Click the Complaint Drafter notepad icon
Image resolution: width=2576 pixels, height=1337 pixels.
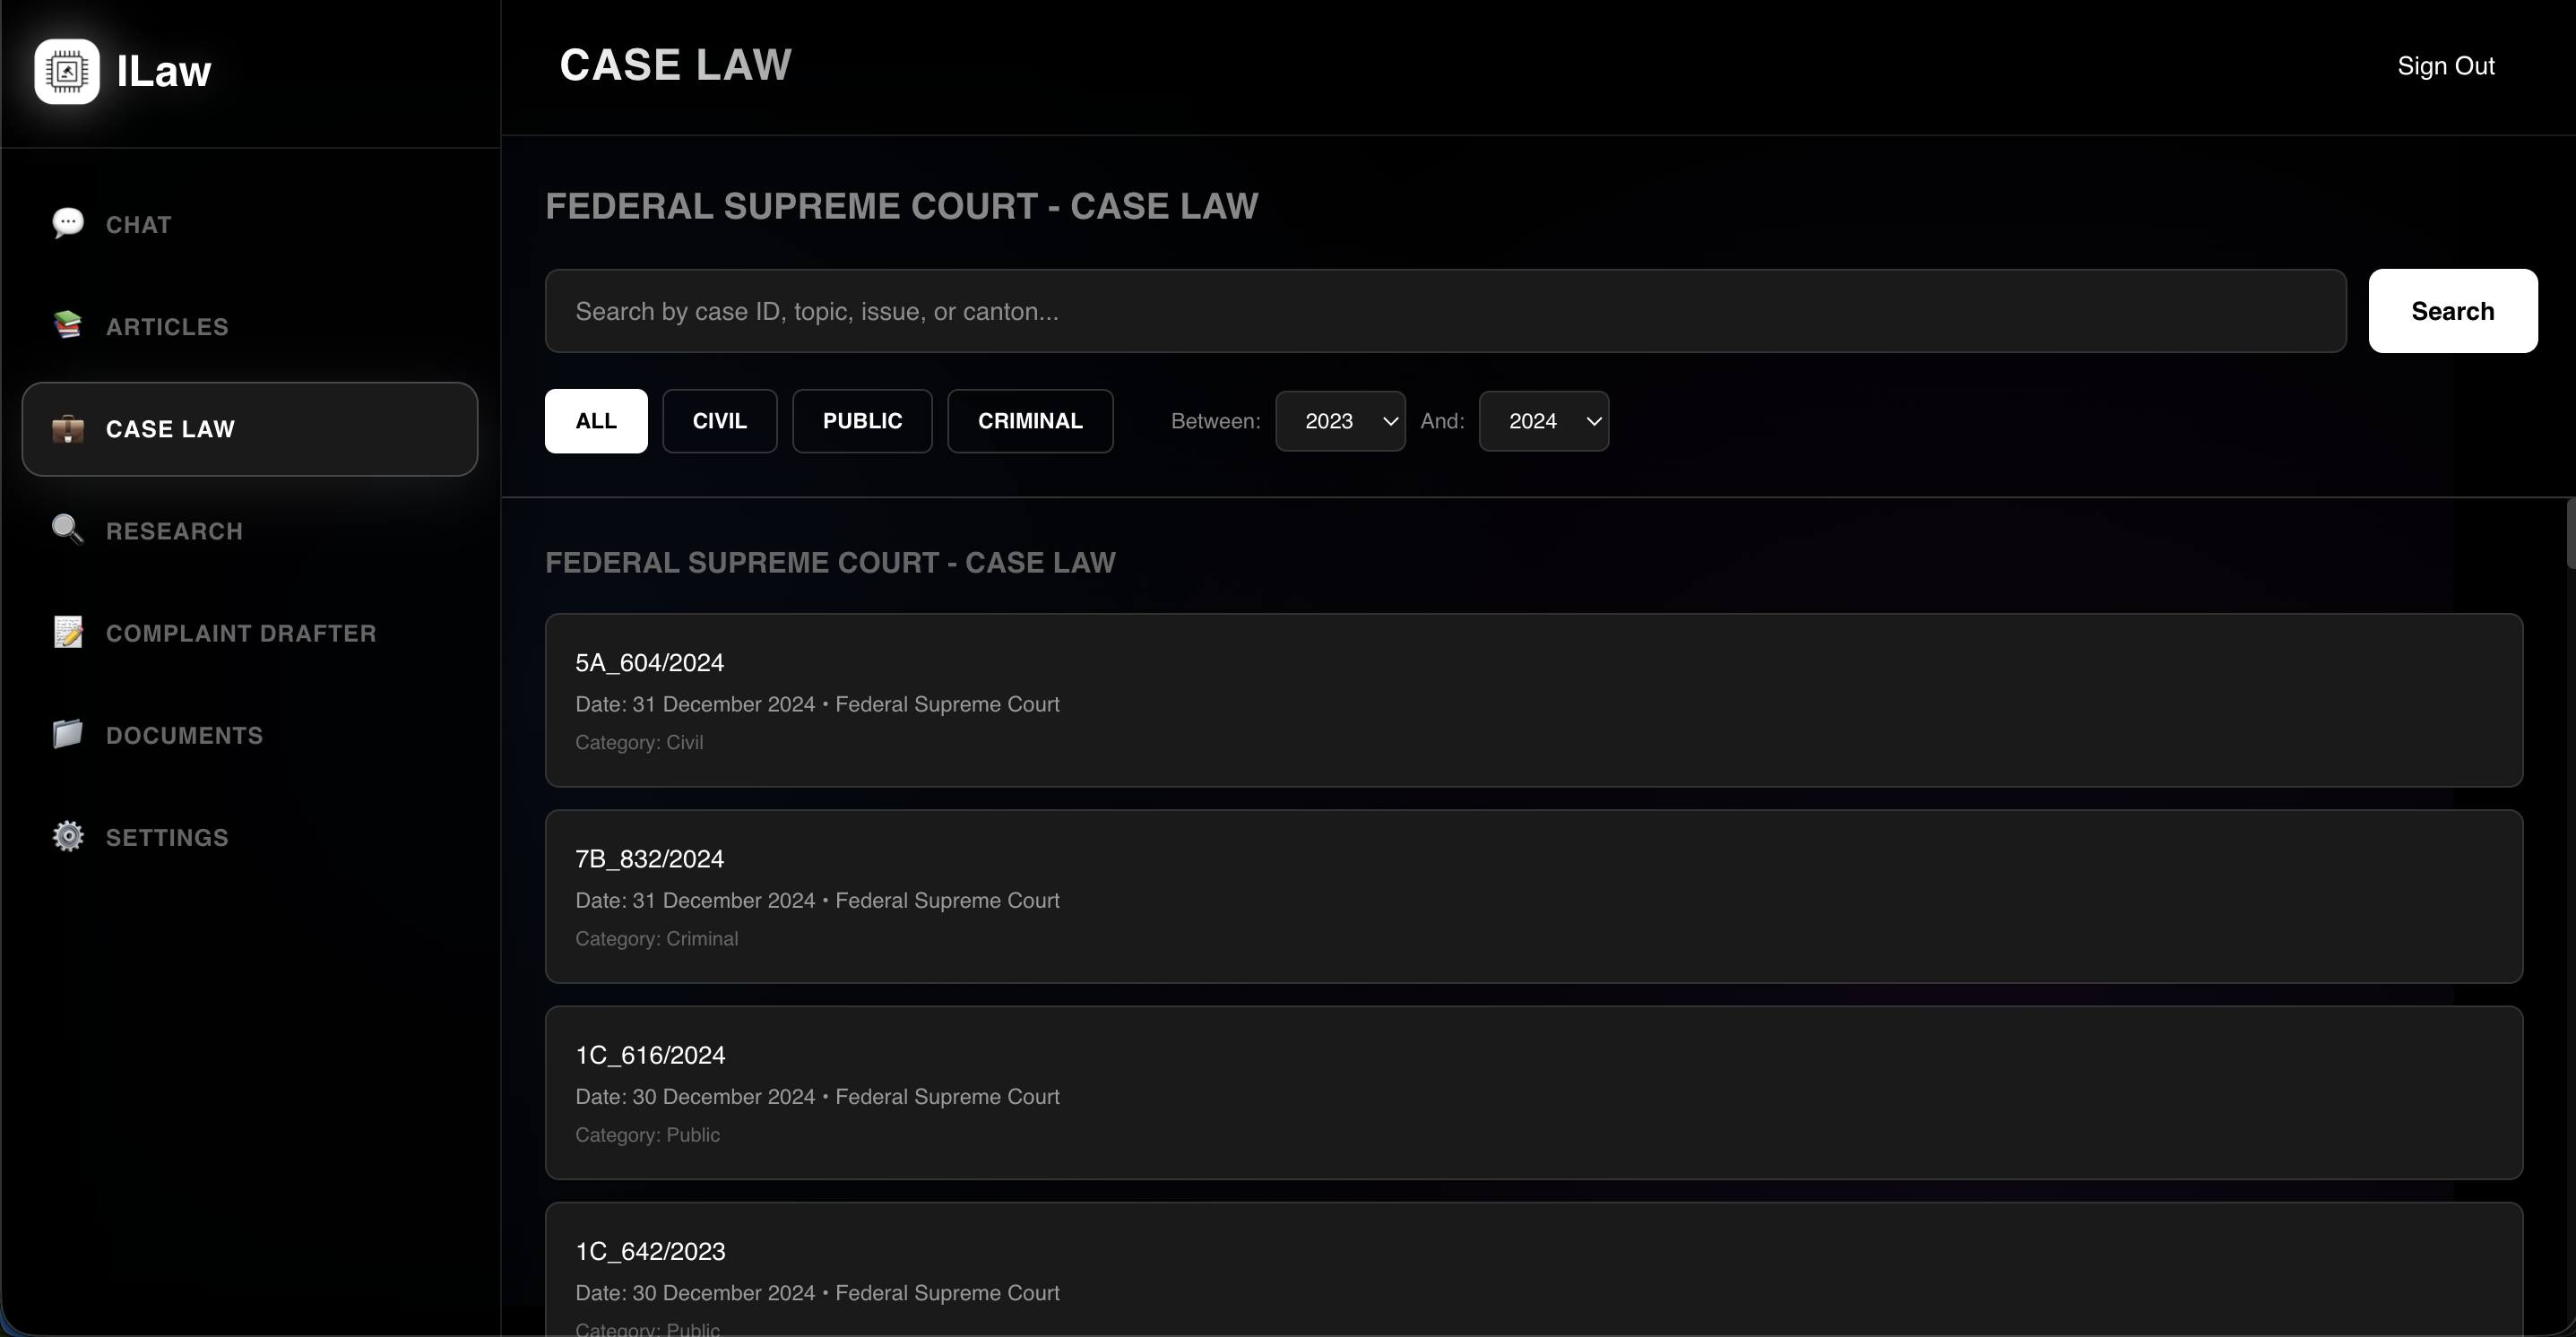pos(68,632)
